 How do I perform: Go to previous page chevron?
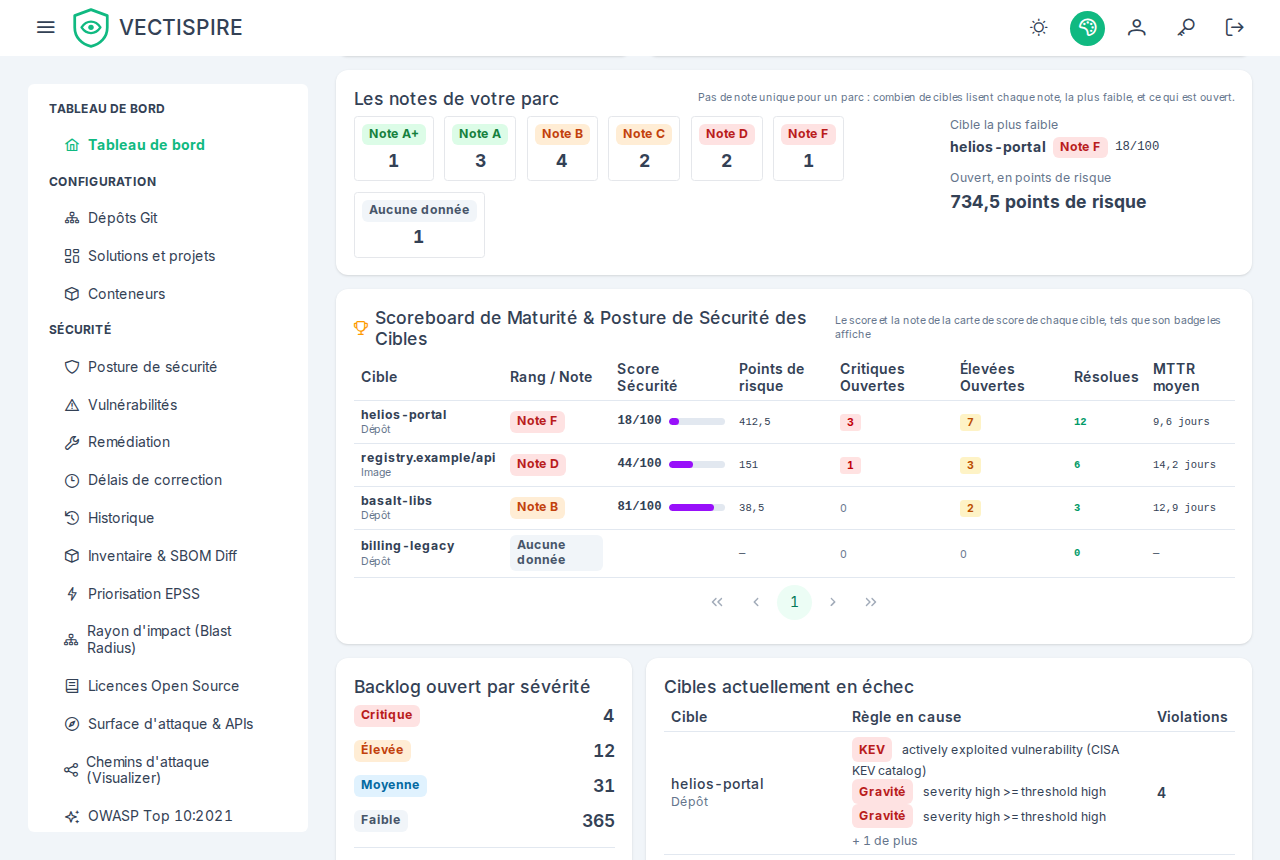click(756, 602)
